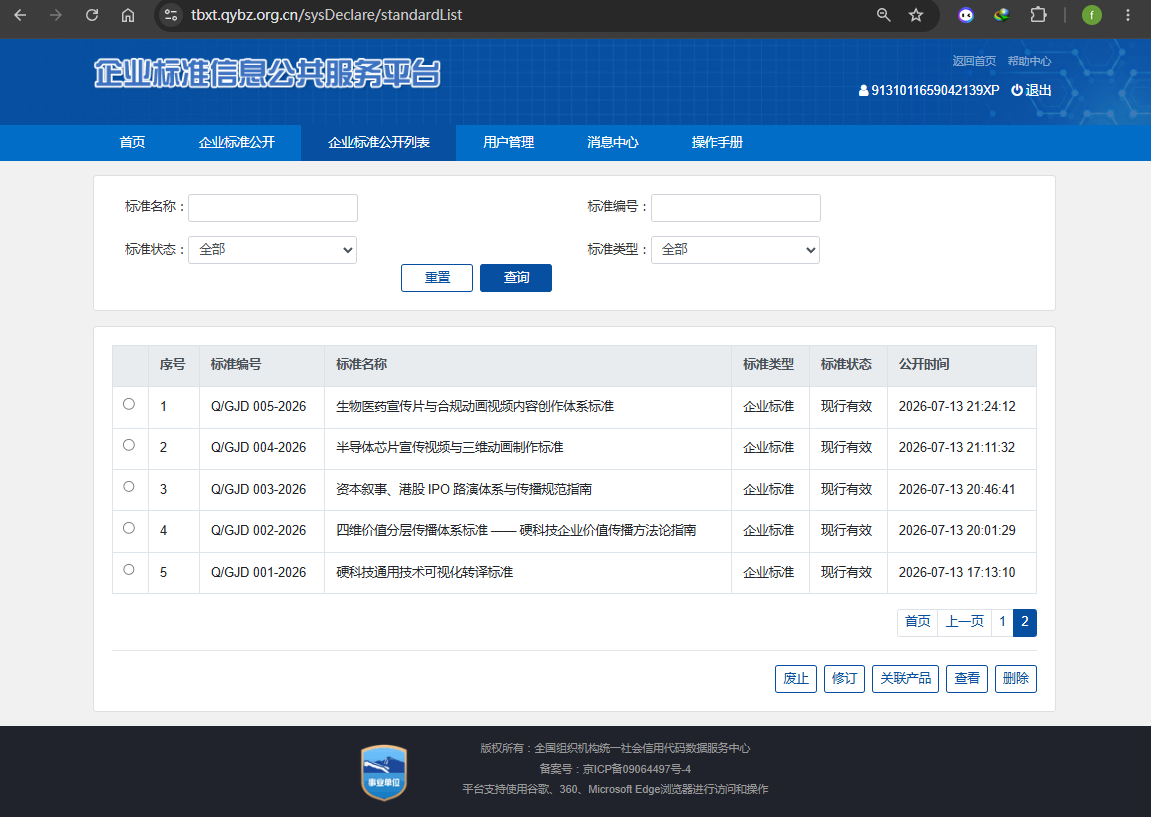Viewport: 1151px width, 817px height.
Task: Click the 事业单位 badge in footer
Action: pos(384,772)
